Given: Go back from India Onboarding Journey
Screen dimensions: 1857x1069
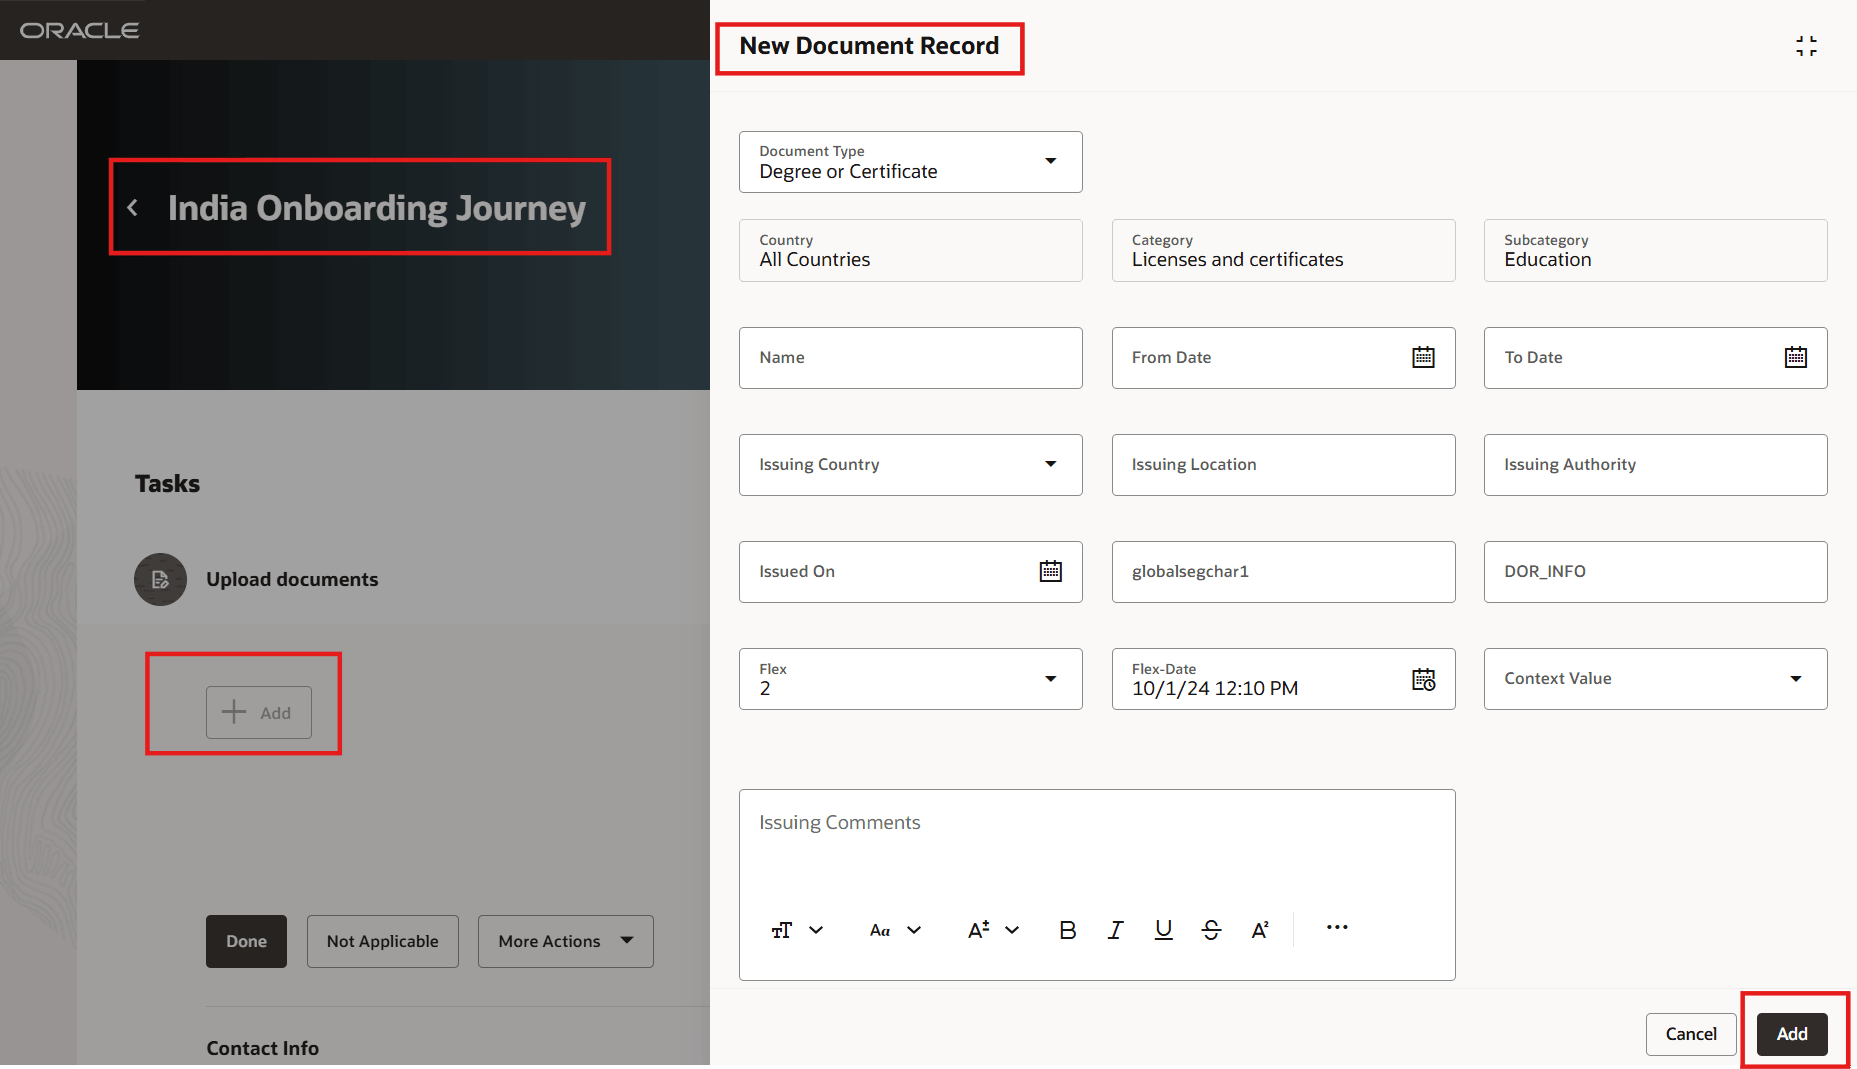Looking at the screenshot, I should point(132,208).
